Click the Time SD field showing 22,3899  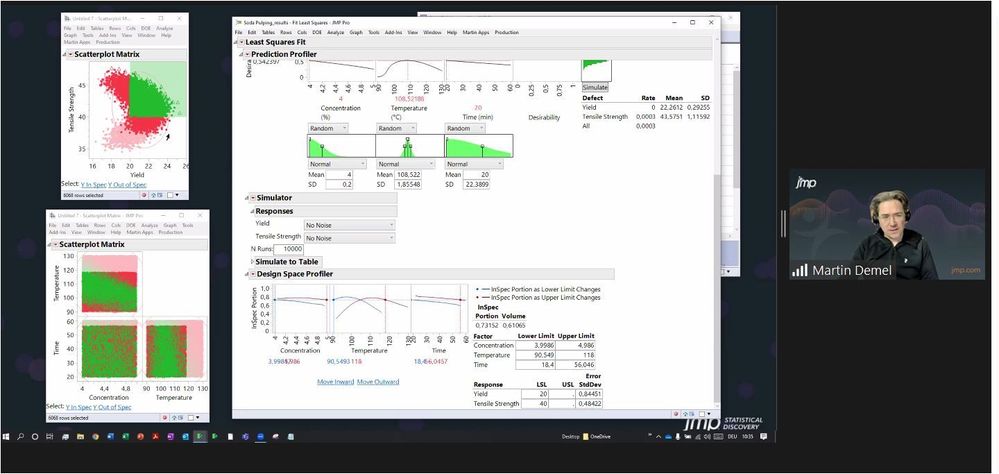(475, 185)
